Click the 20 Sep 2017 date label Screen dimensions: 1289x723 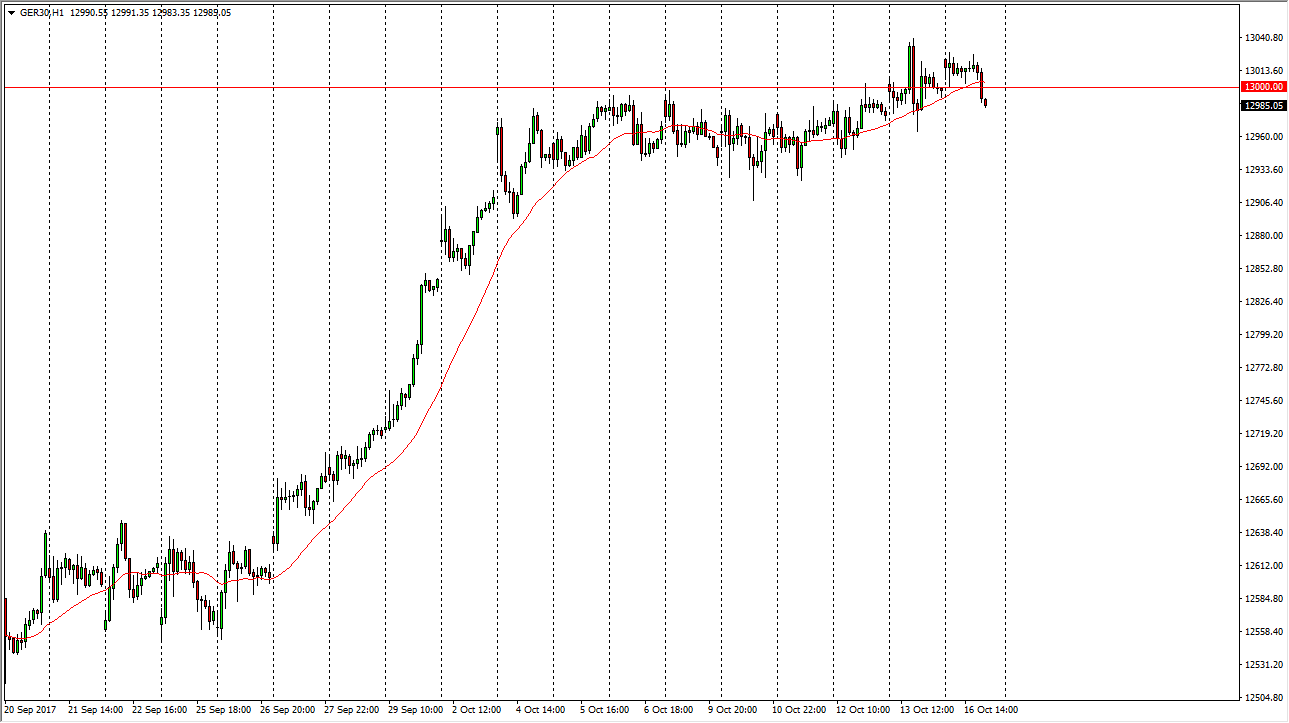(x=31, y=710)
